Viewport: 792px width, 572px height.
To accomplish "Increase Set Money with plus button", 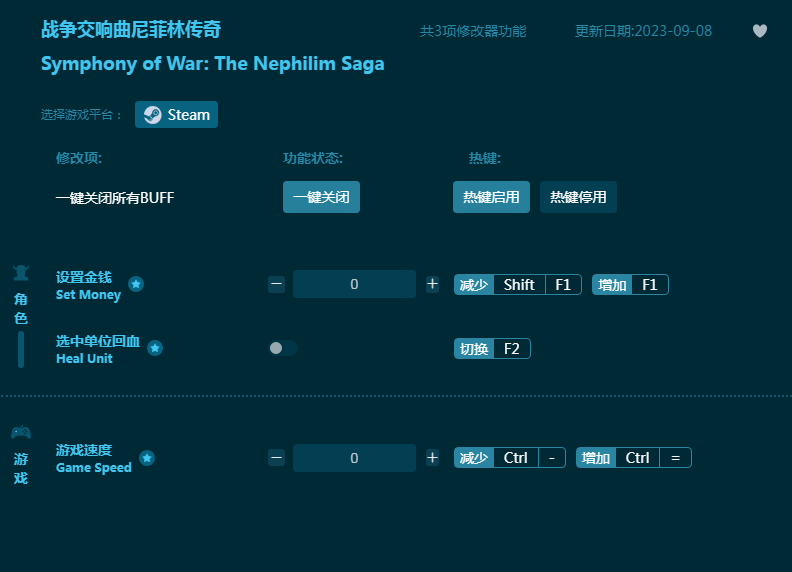I will click(432, 284).
